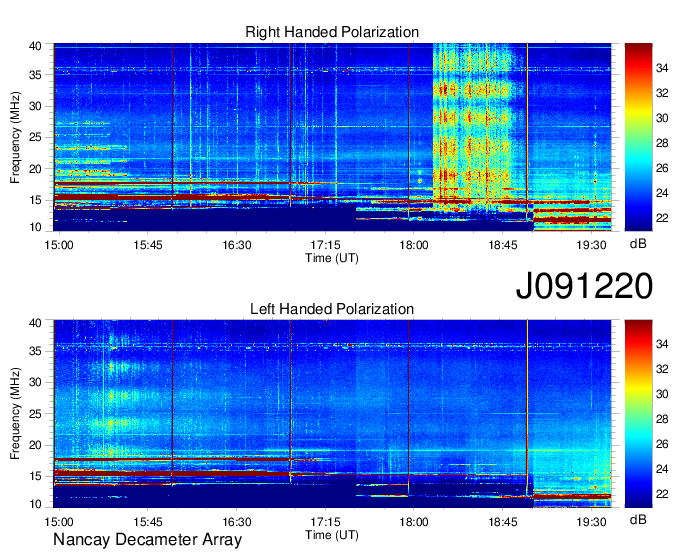The width and height of the screenshot is (680, 552).
Task: Click the 'dB' unit under the Left Handed color bar
Action: tap(638, 520)
